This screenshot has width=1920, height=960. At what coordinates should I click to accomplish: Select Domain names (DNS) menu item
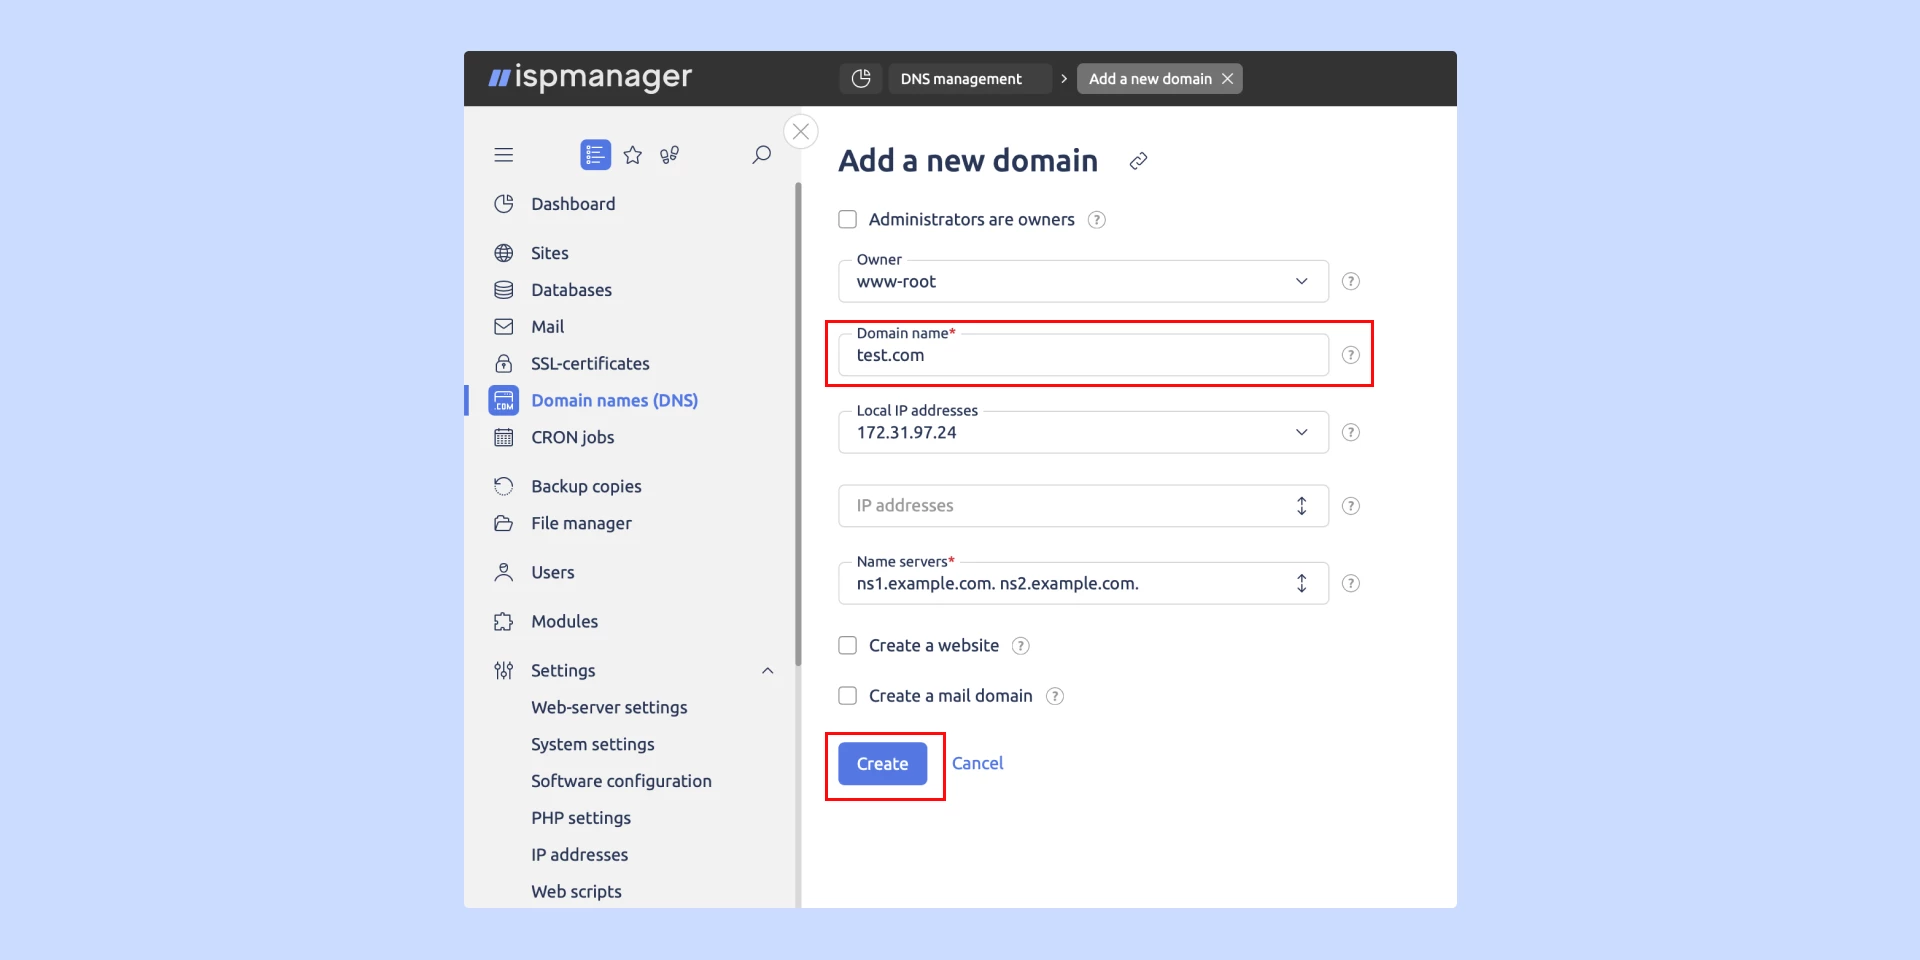pos(614,400)
